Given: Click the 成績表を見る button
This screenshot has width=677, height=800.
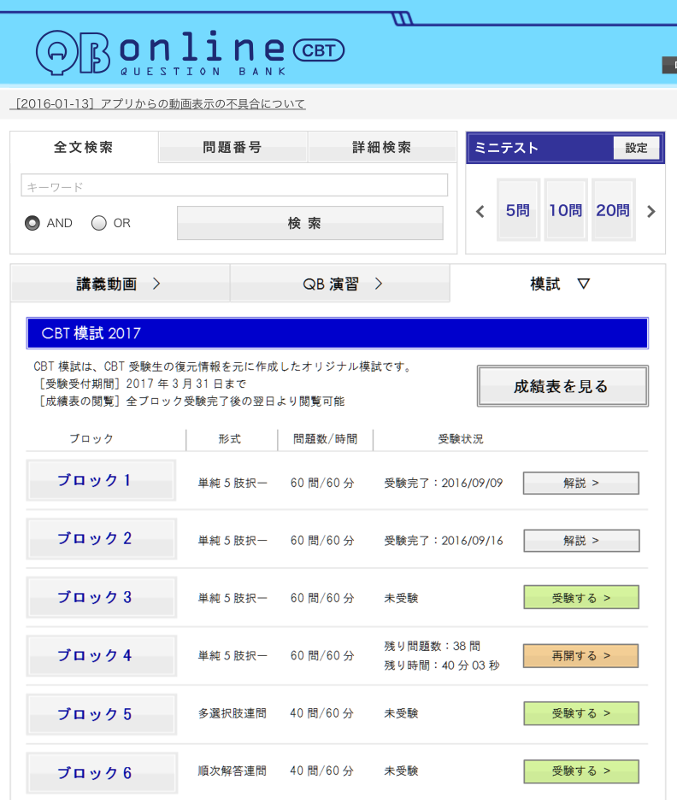Looking at the screenshot, I should pyautogui.click(x=561, y=386).
